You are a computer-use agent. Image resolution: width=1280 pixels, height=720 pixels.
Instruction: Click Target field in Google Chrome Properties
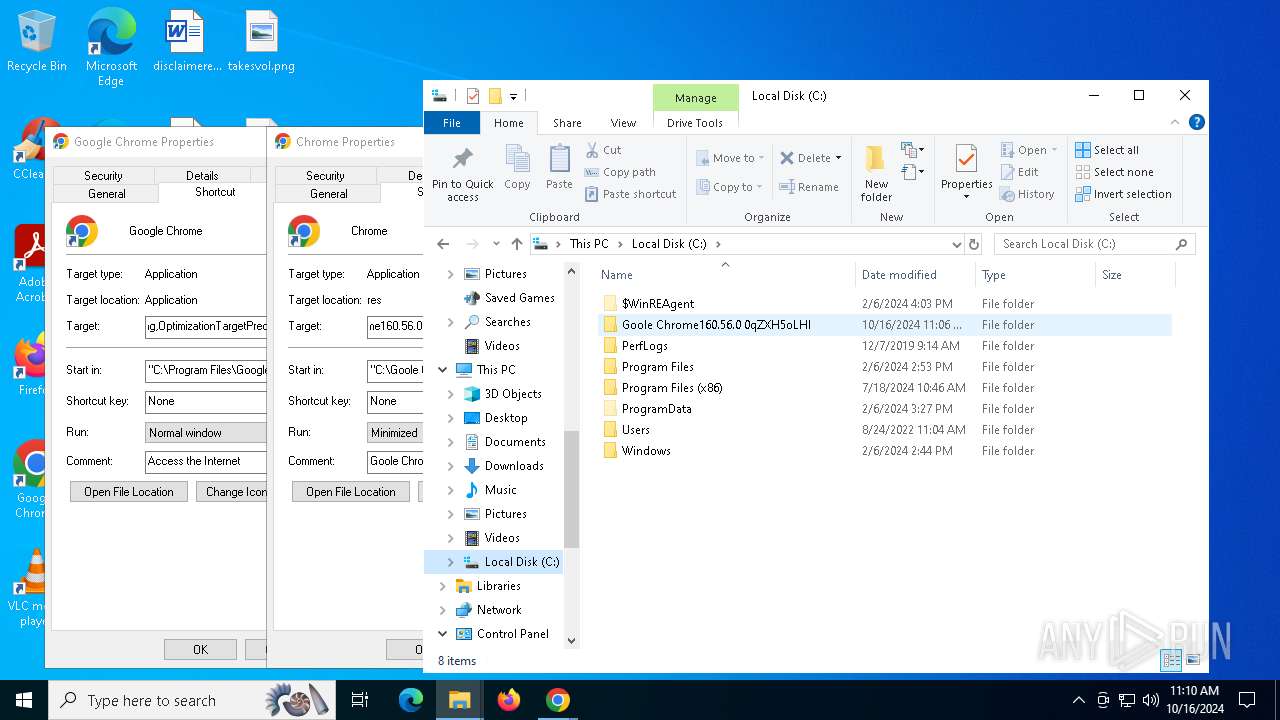[205, 326]
